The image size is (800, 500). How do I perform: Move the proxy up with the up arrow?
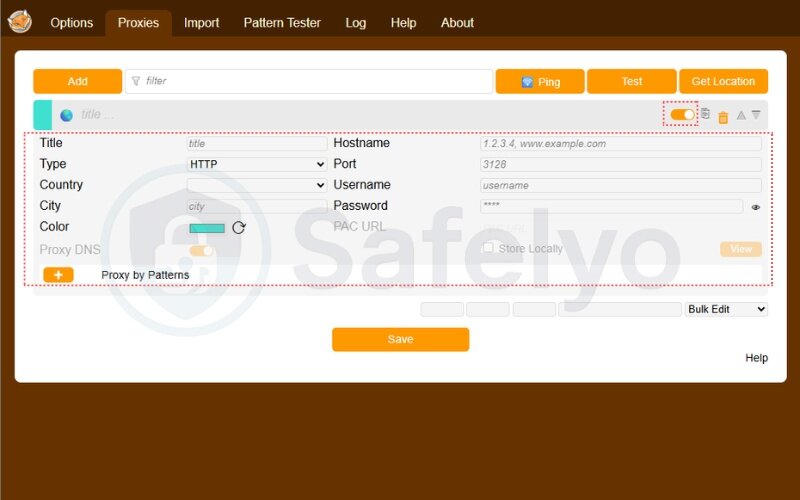(741, 115)
